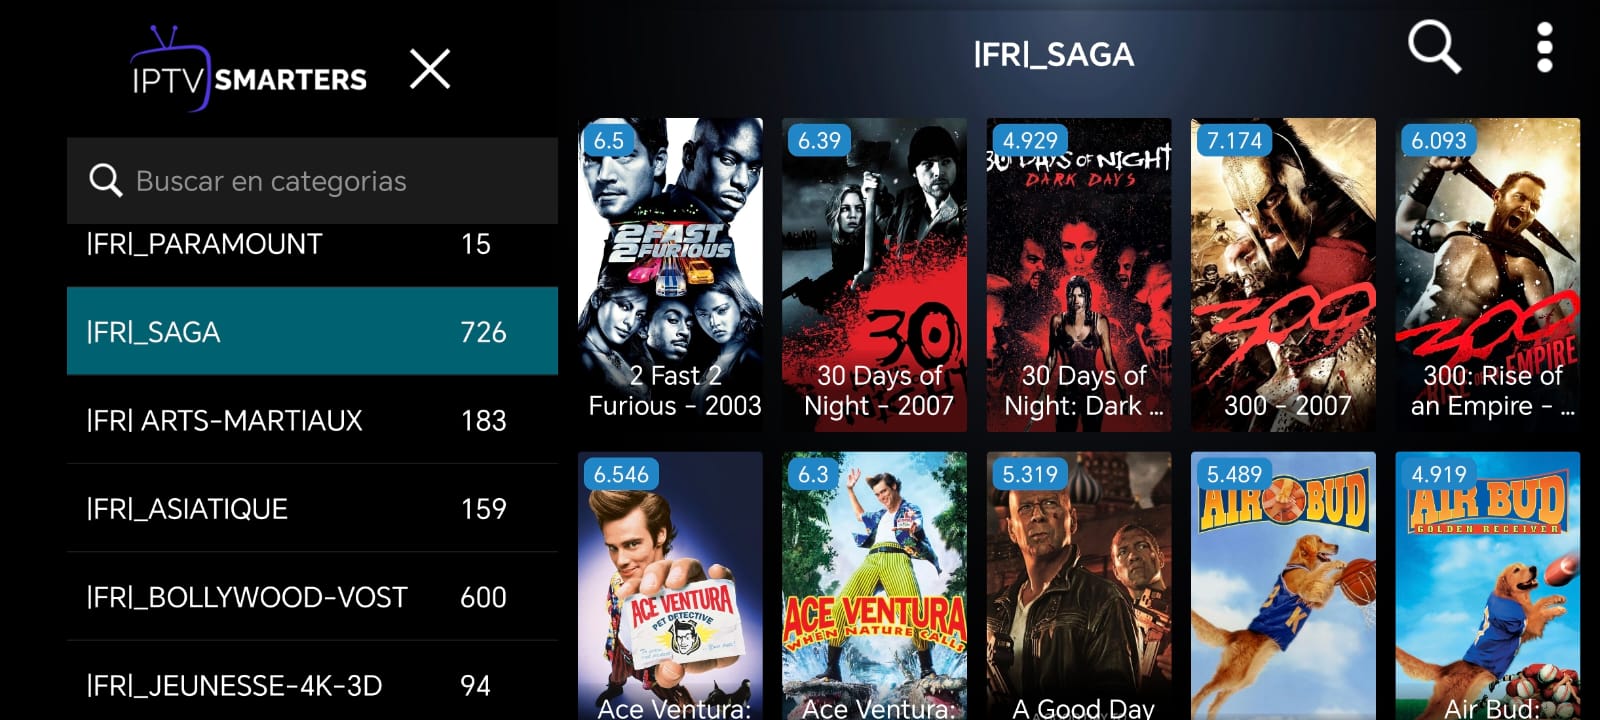Screen dimensions: 1600x720
Task: Open the three-dot overflow menu
Action: click(x=1544, y=47)
